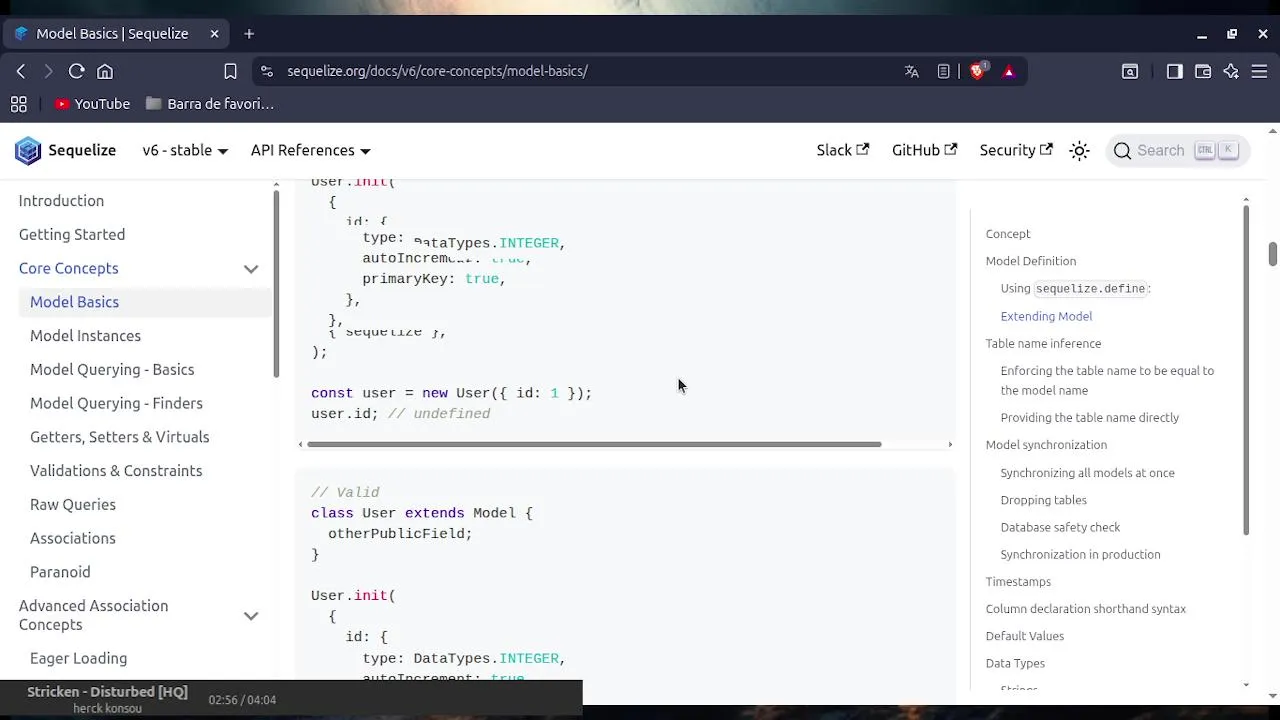Jump to Database safety check section
The image size is (1280, 720).
(x=1060, y=527)
